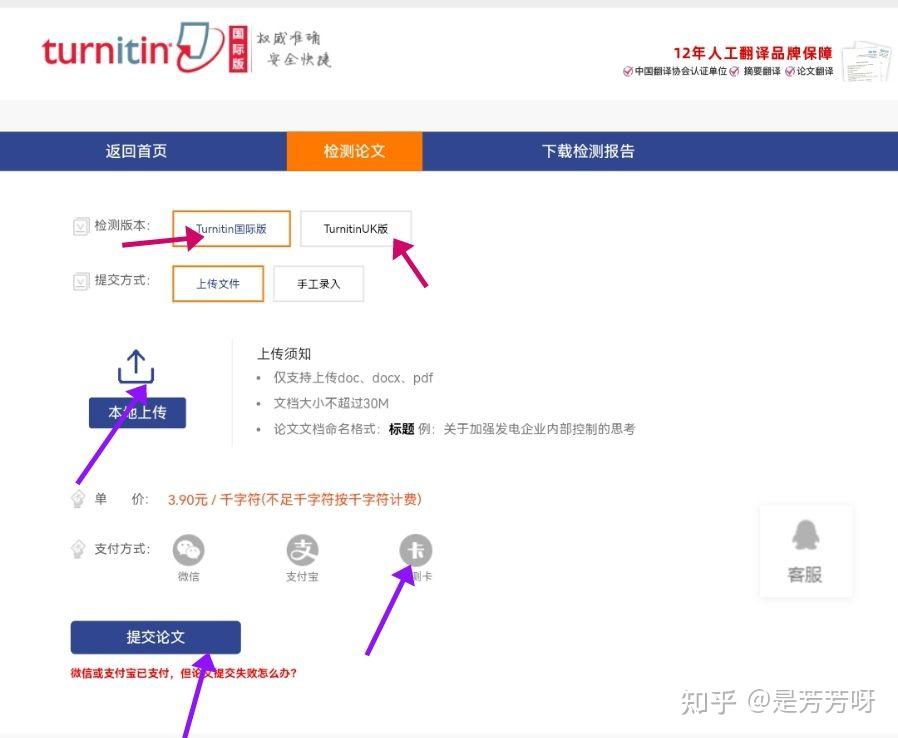Select the TurnitinUK版 version option
The width and height of the screenshot is (898, 738).
356,228
